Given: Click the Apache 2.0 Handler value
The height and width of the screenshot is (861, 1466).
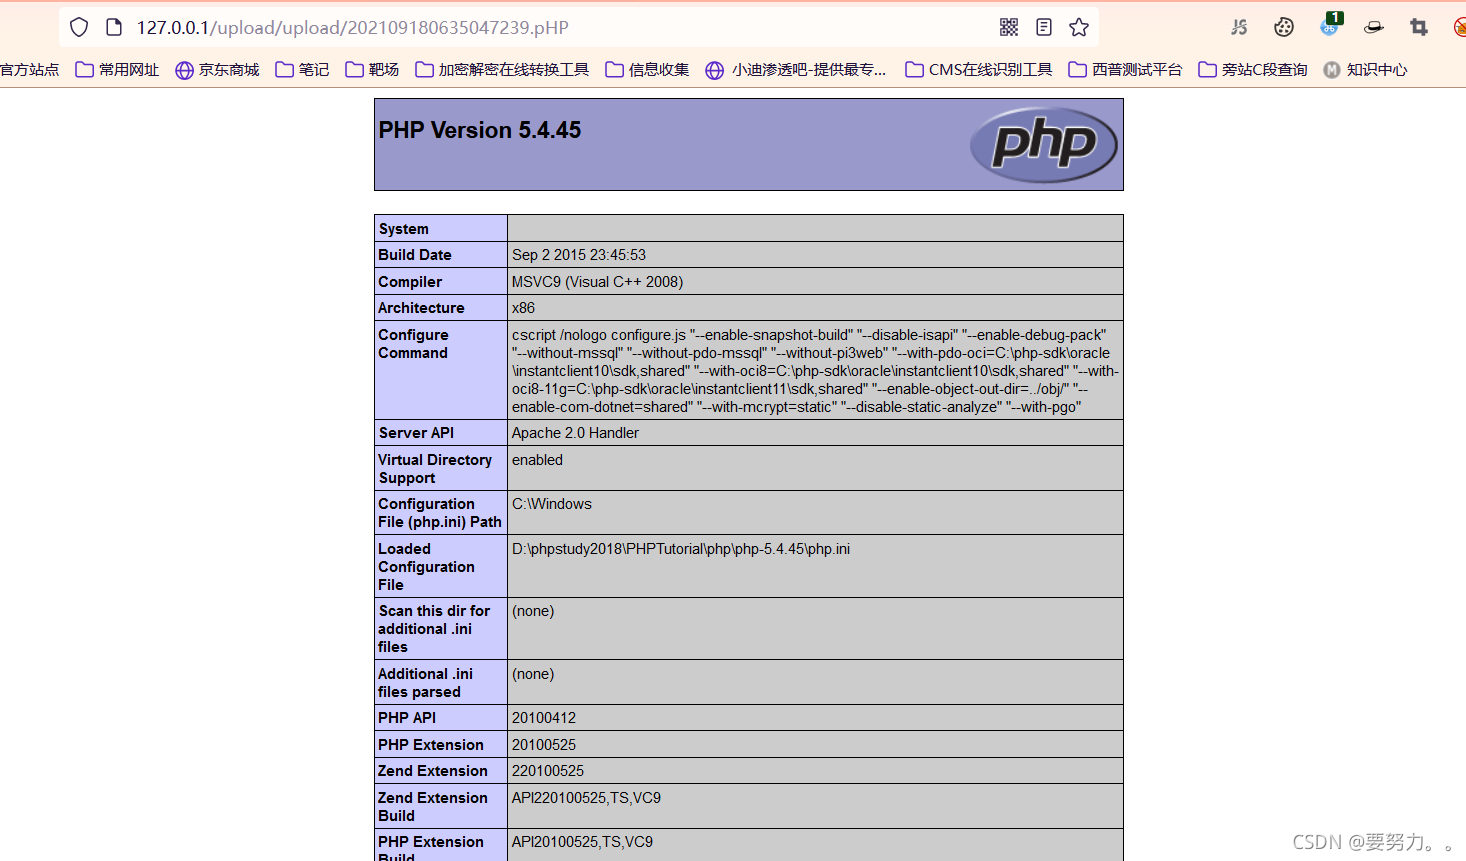Looking at the screenshot, I should [x=575, y=433].
